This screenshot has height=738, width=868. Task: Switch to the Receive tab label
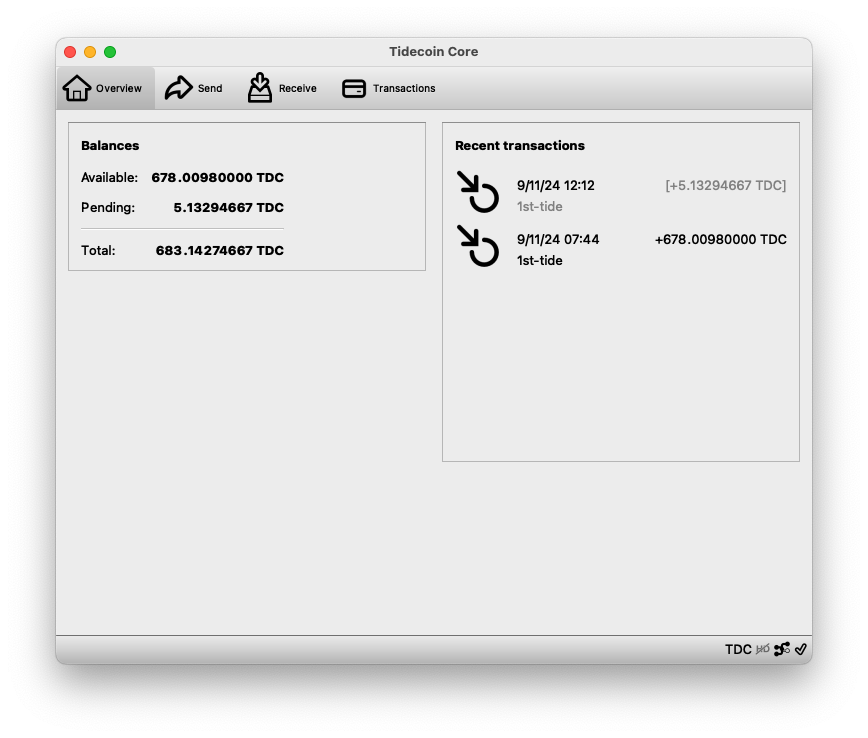coord(298,88)
